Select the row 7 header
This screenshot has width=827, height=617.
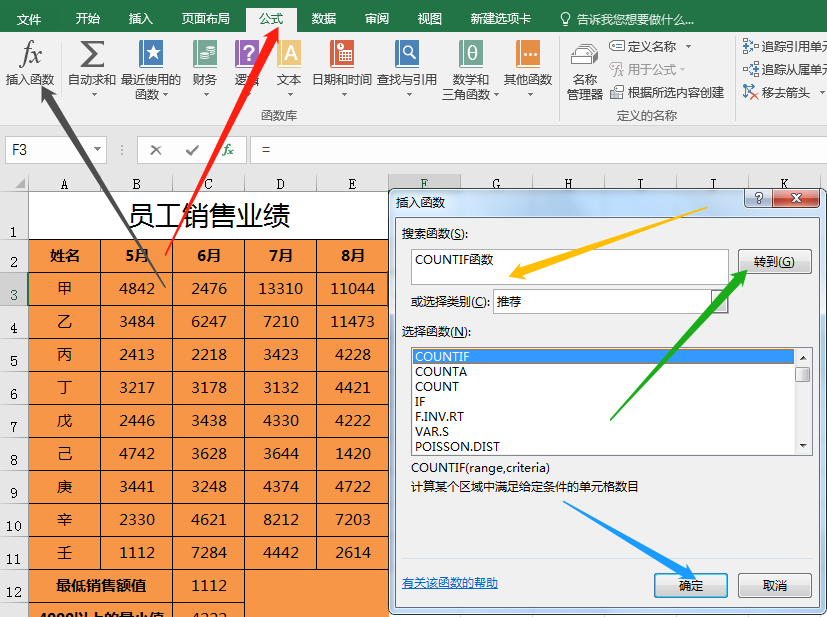coord(14,421)
